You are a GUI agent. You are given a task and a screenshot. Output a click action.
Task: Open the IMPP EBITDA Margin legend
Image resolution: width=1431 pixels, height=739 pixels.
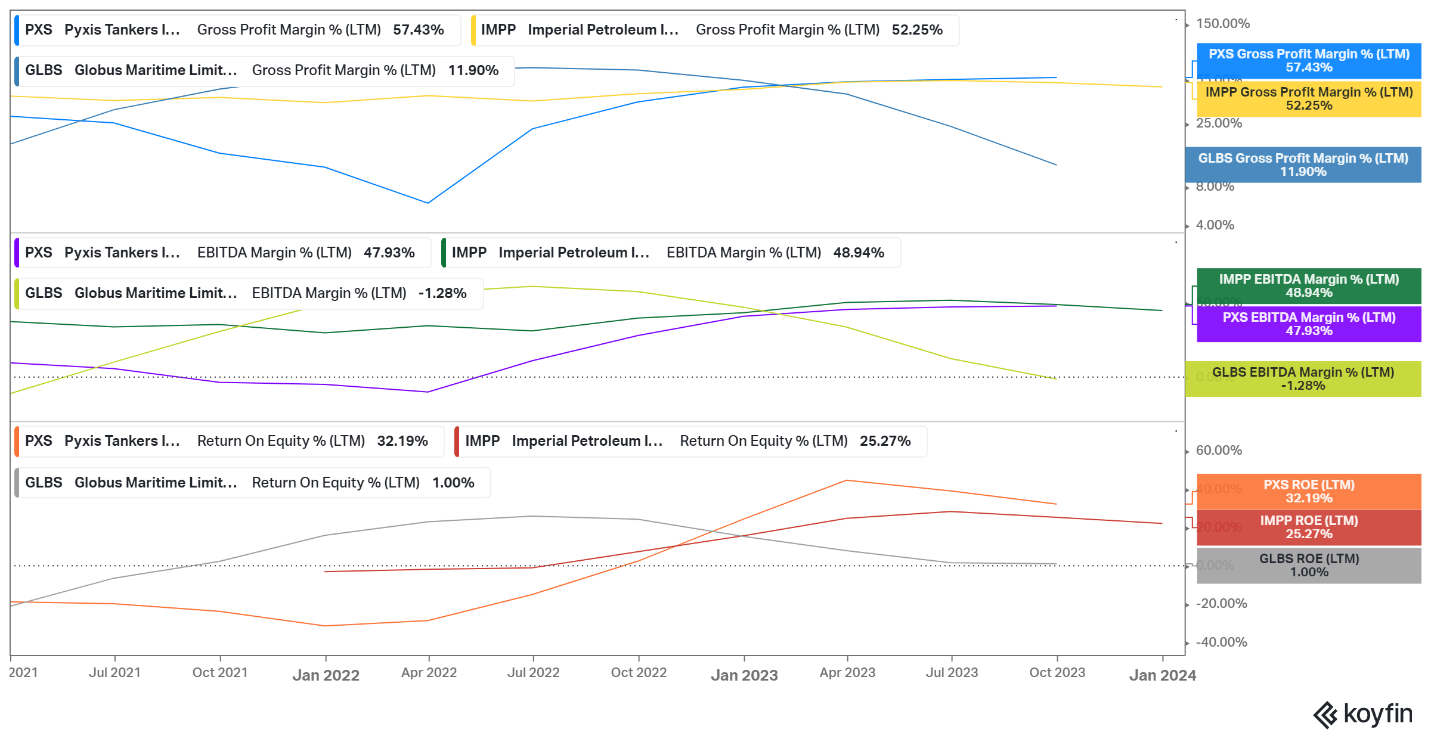point(670,253)
